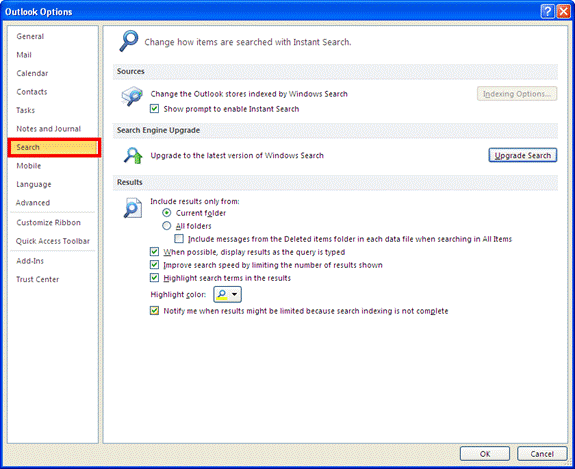Click the Search Engine Upgrade arrow icon
Screen dimensions: 575x469
pyautogui.click(x=133, y=155)
